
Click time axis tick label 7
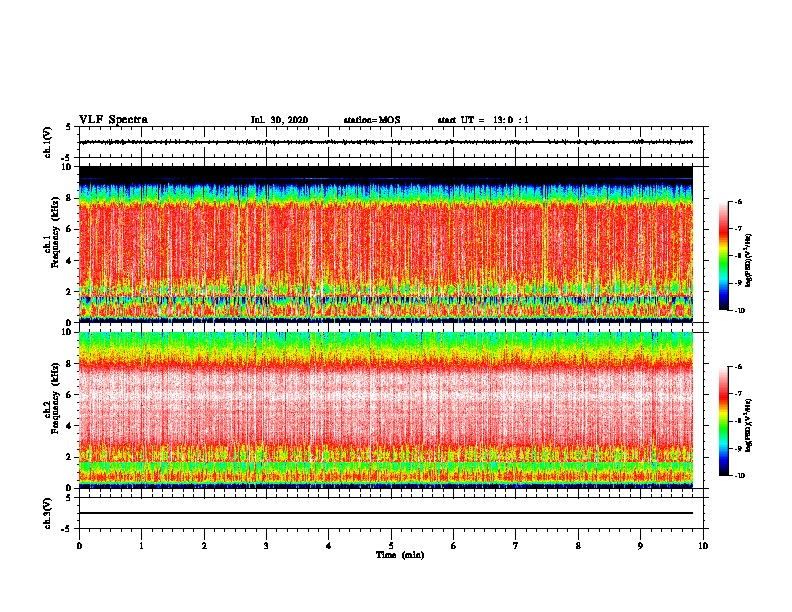pos(516,546)
